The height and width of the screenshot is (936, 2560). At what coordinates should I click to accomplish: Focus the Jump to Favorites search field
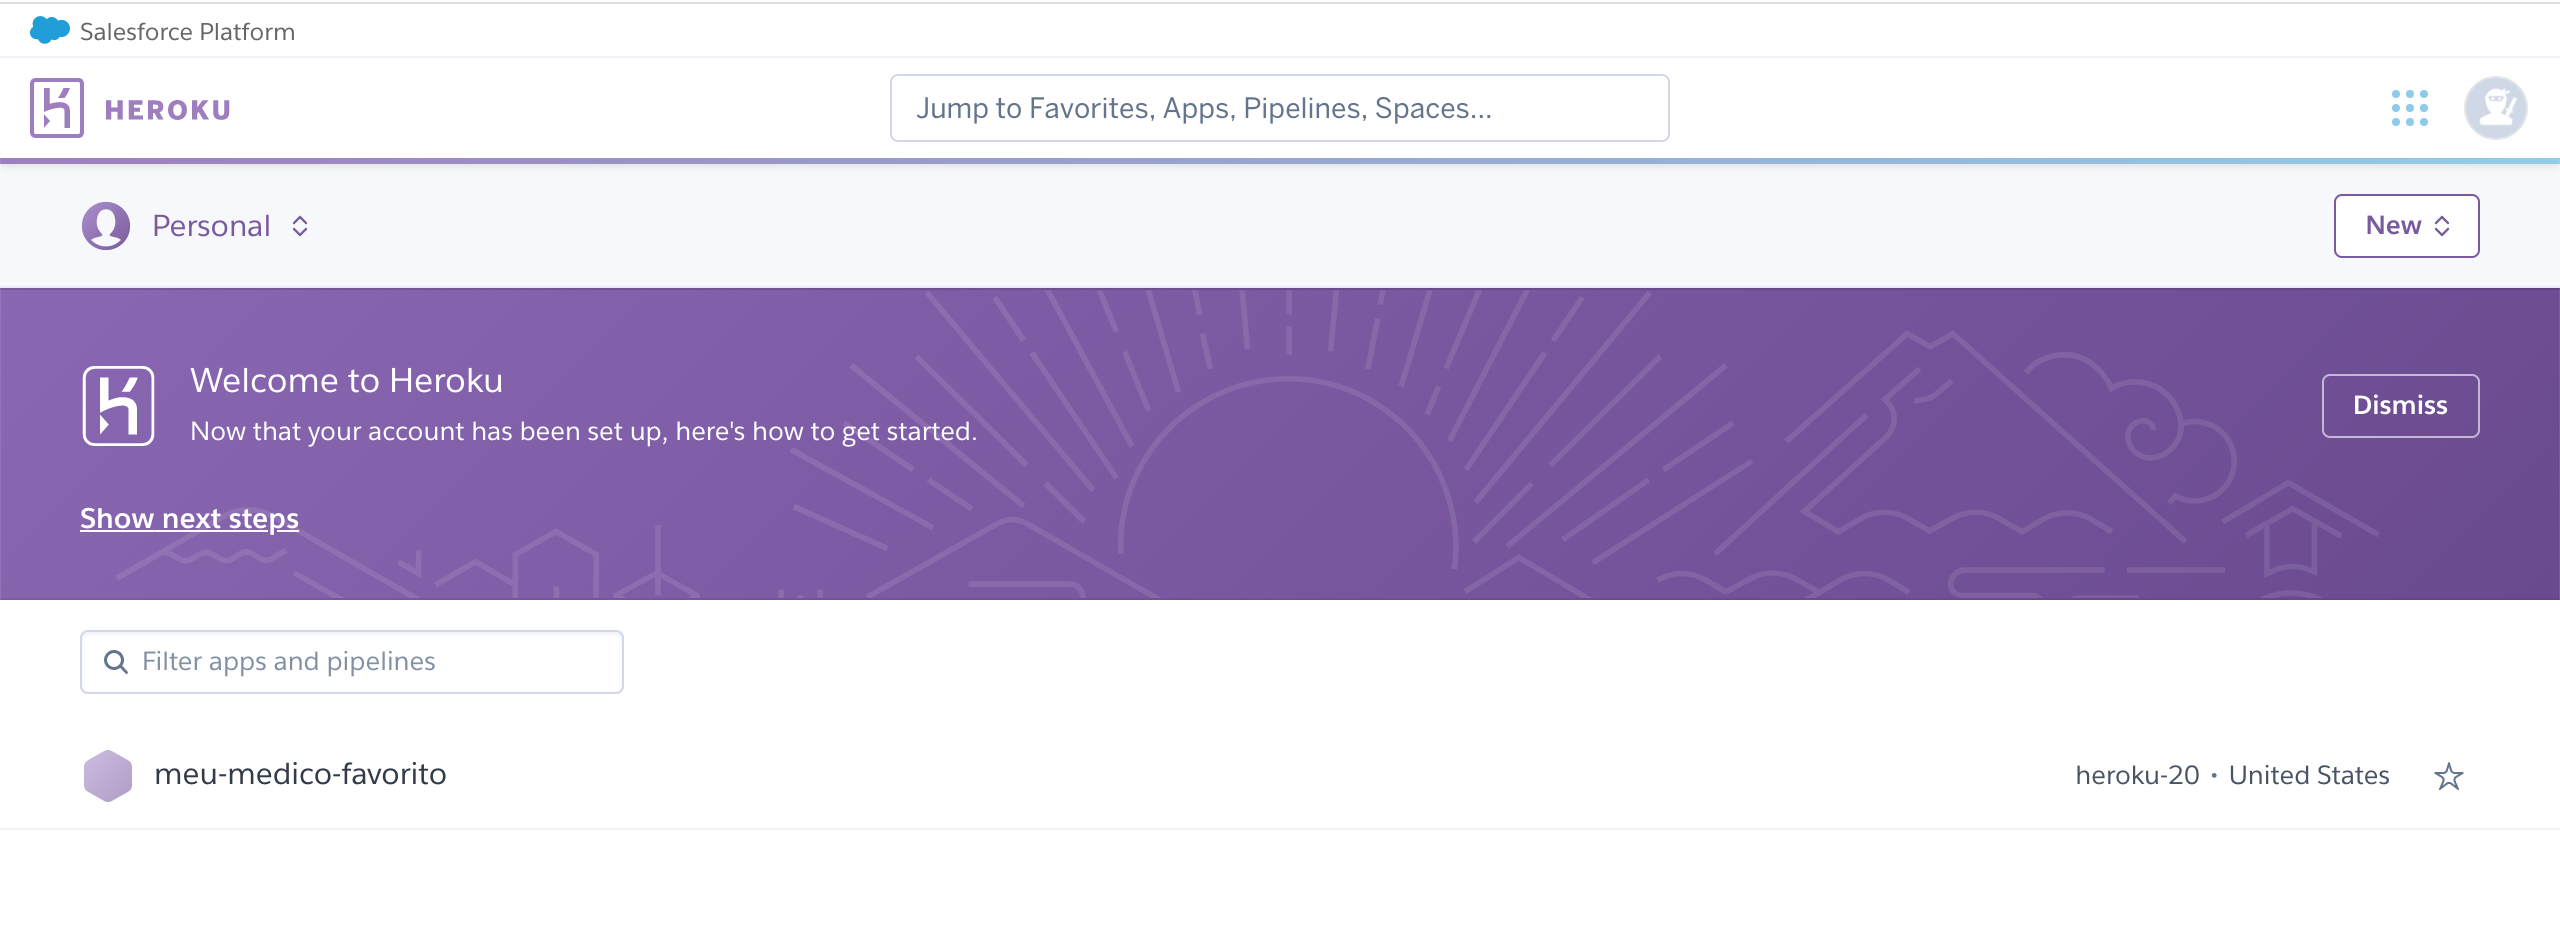pos(1279,108)
